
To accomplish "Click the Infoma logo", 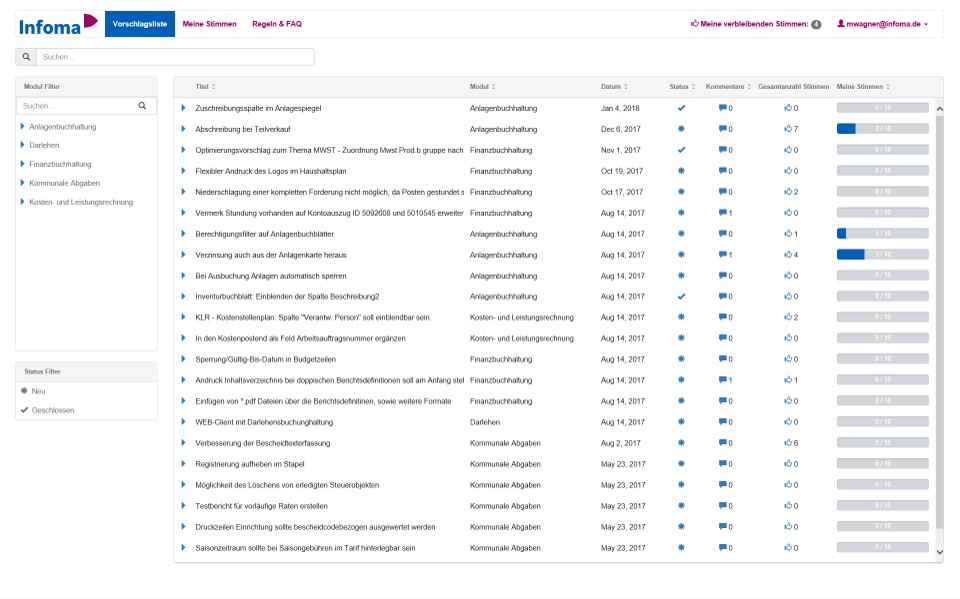I will [x=58, y=24].
